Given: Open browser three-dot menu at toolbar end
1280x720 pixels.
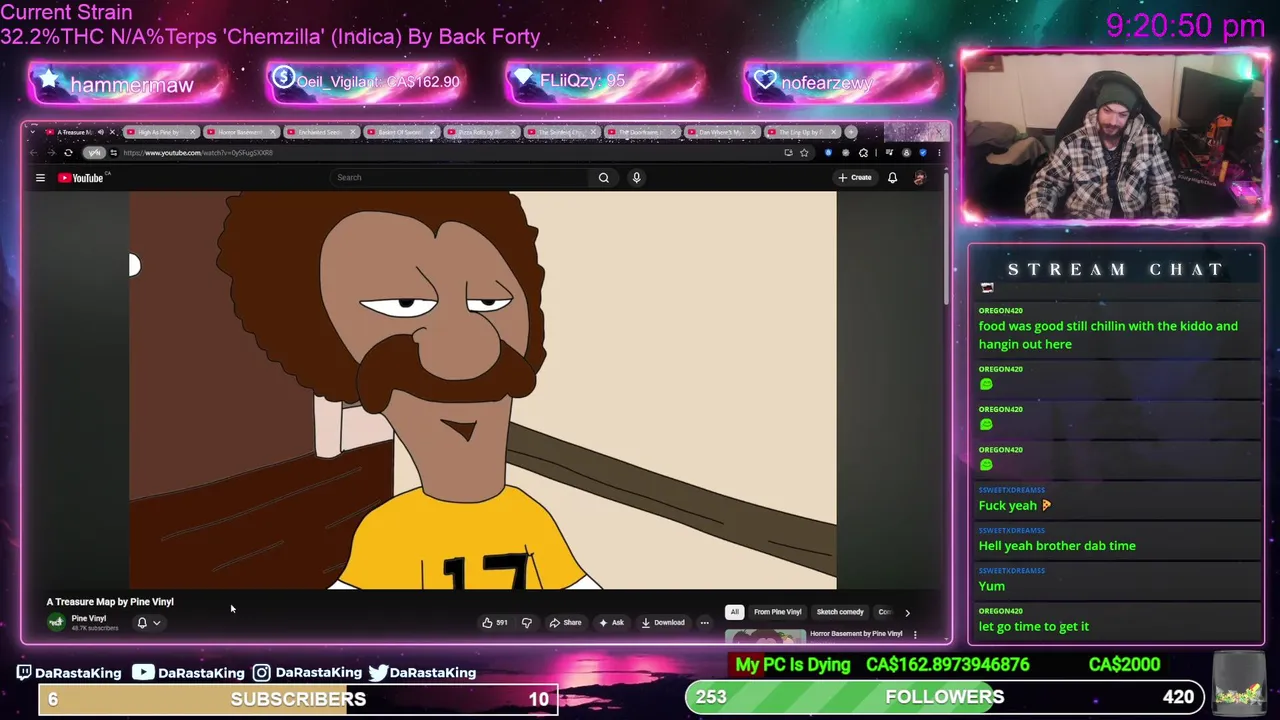Looking at the screenshot, I should 938,153.
